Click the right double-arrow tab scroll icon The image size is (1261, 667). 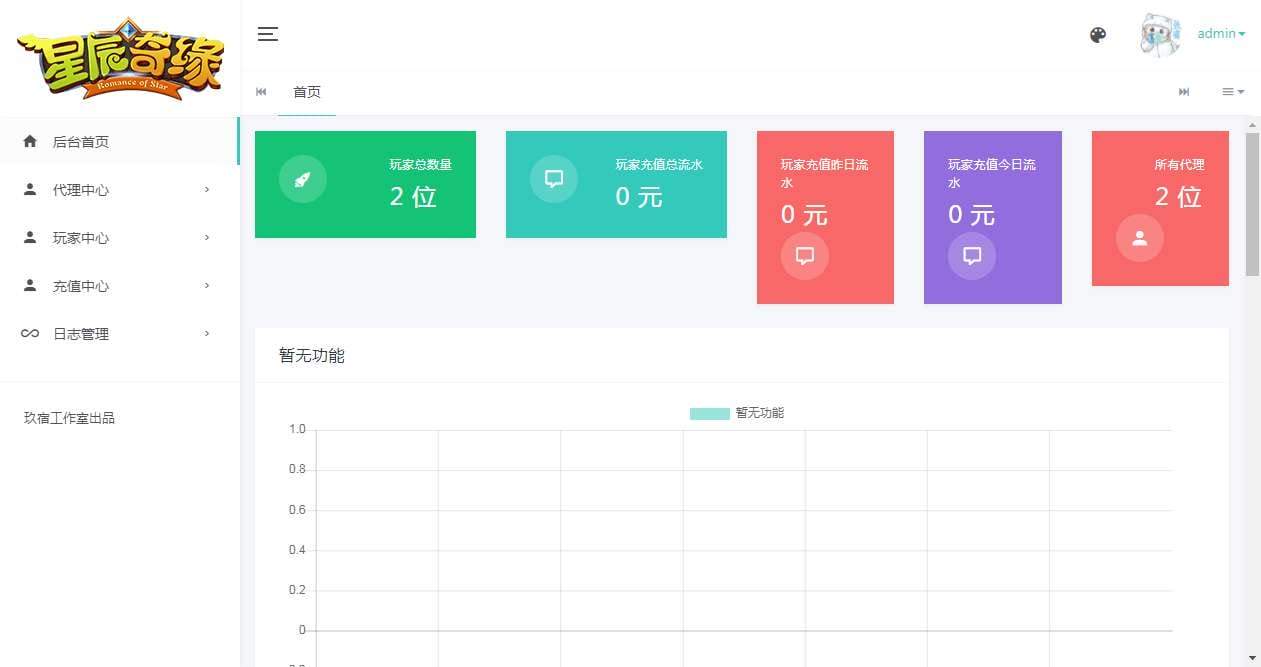1184,92
